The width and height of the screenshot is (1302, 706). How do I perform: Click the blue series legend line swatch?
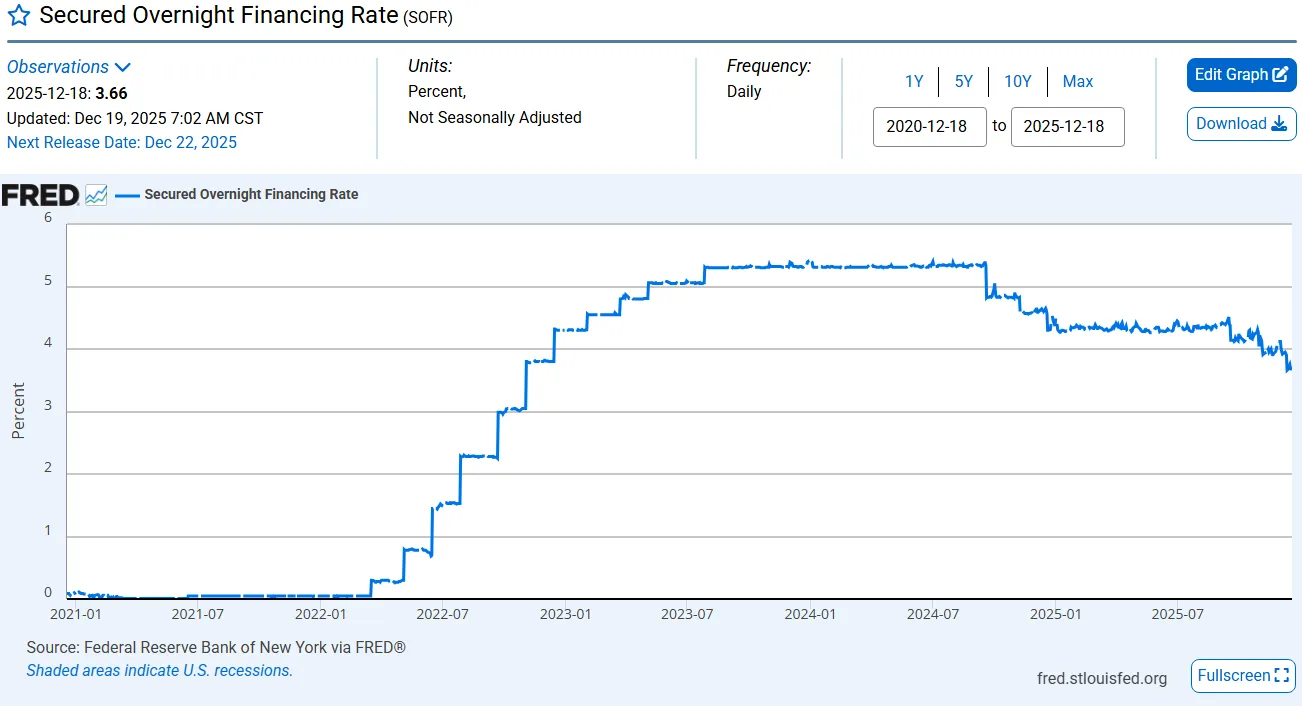(127, 195)
